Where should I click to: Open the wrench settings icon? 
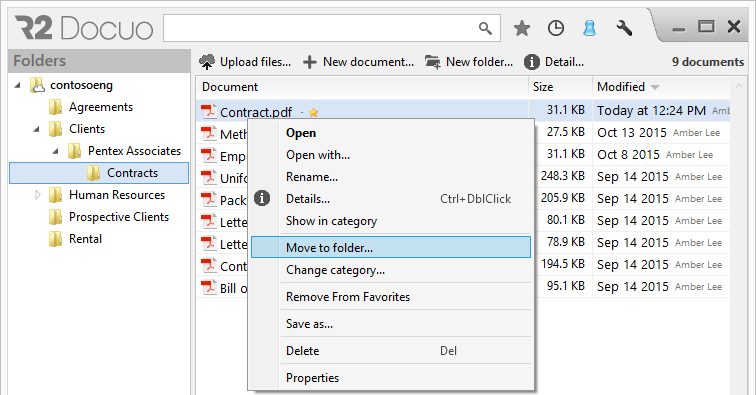click(624, 28)
